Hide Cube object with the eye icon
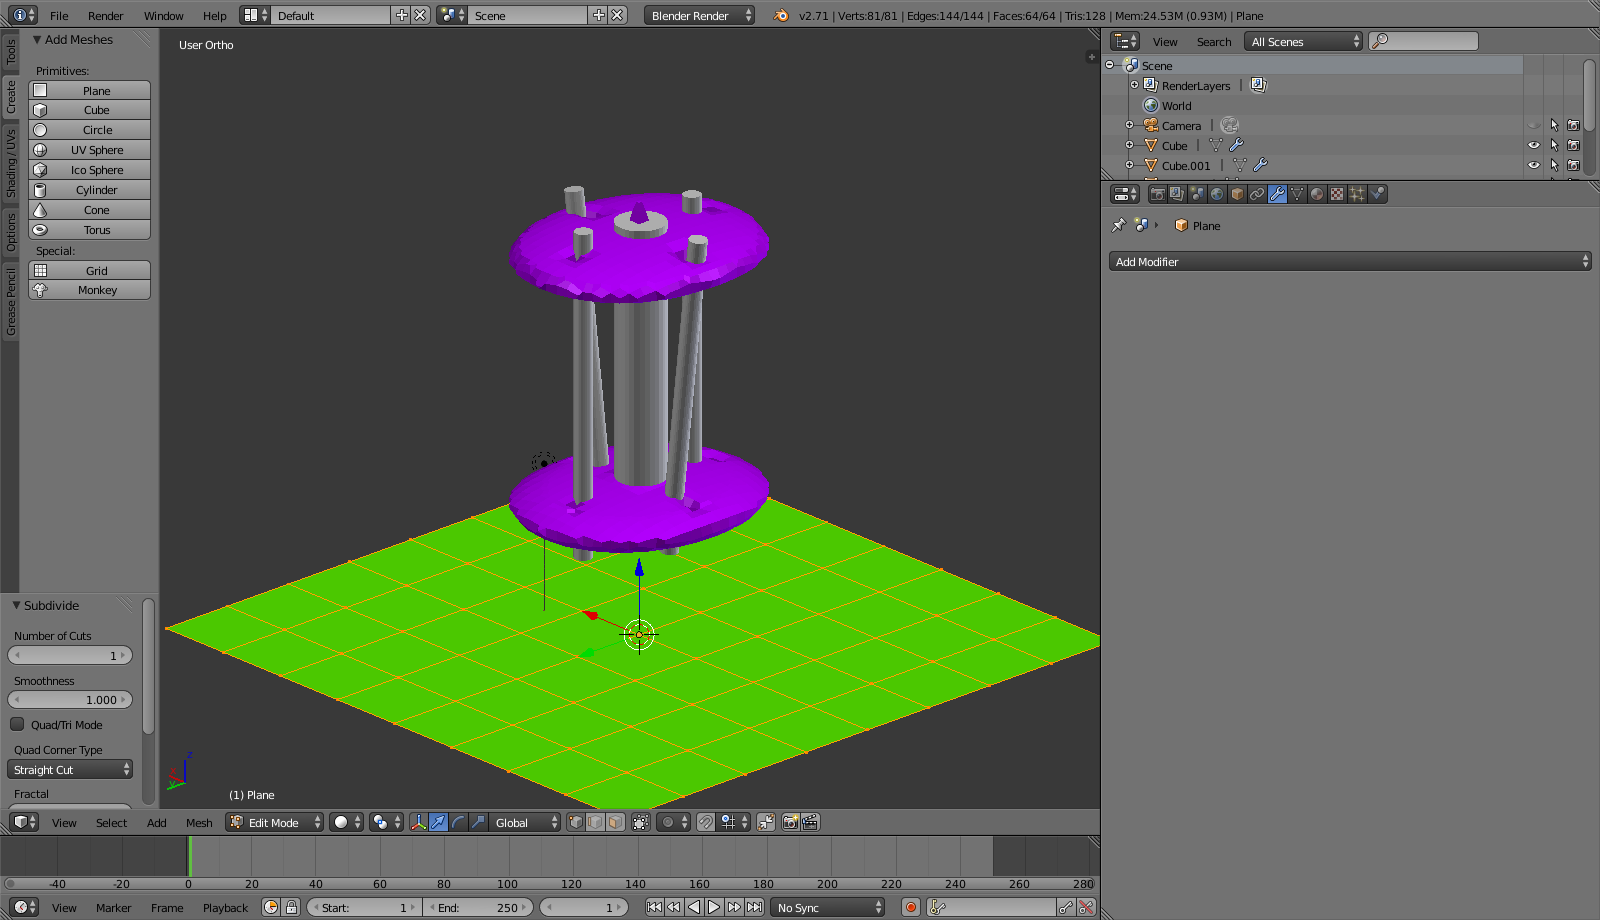The height and width of the screenshot is (920, 1600). click(1533, 145)
